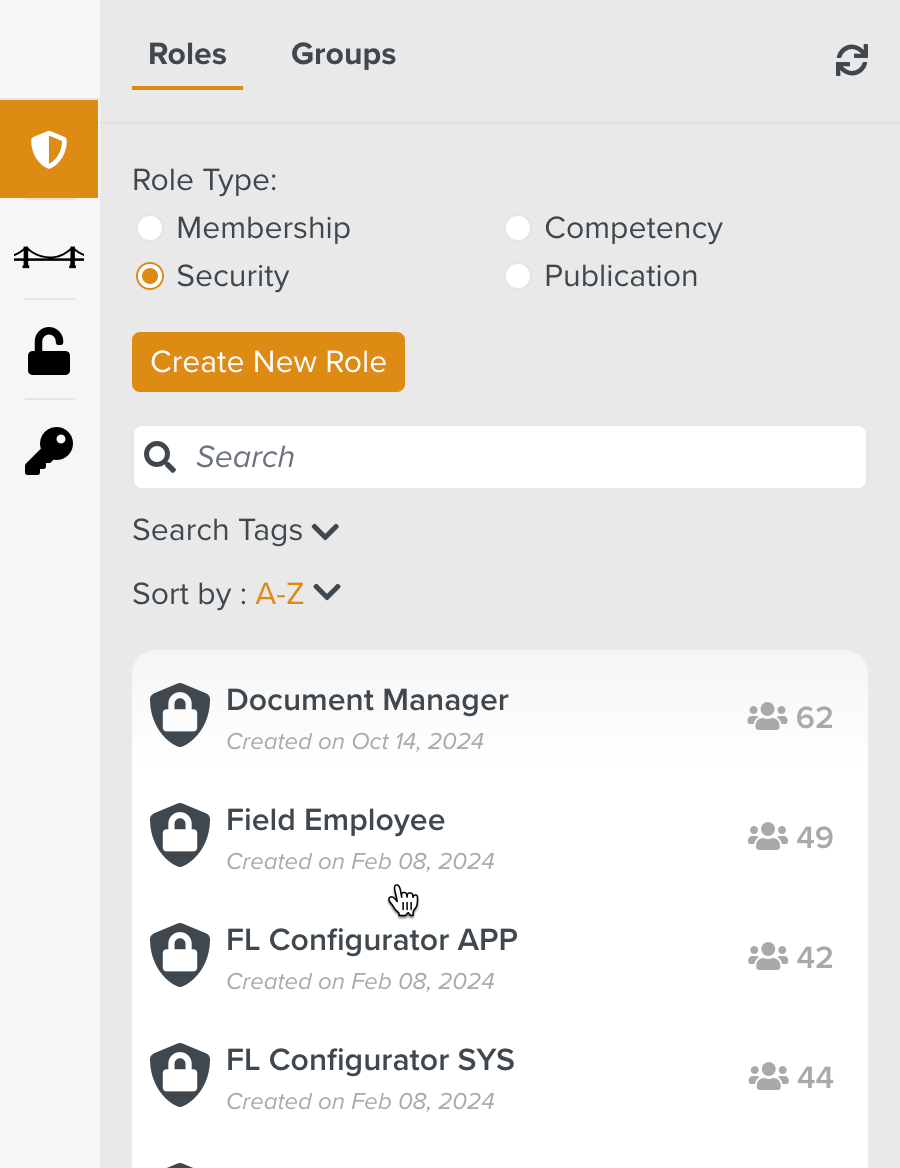Image resolution: width=900 pixels, height=1168 pixels.
Task: Select the key icon in the sidebar
Action: pos(48,450)
